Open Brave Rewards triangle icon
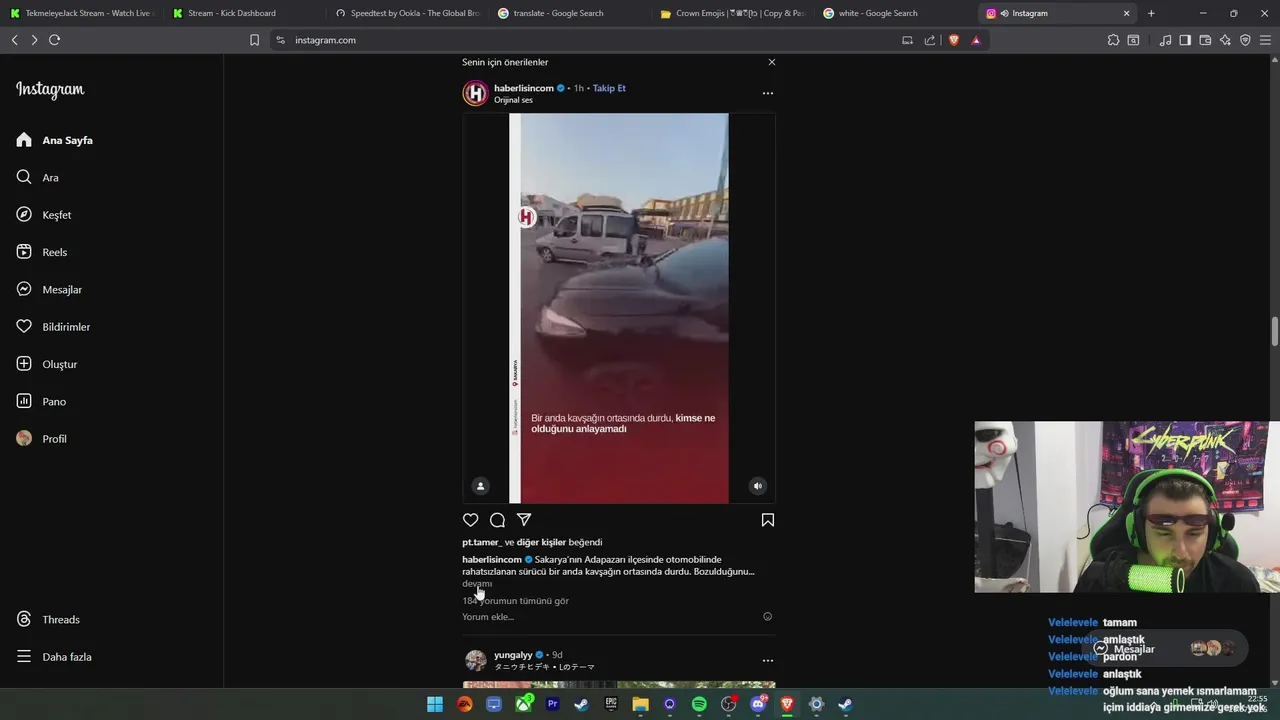Screen dimensions: 1280x720 pos(976,40)
